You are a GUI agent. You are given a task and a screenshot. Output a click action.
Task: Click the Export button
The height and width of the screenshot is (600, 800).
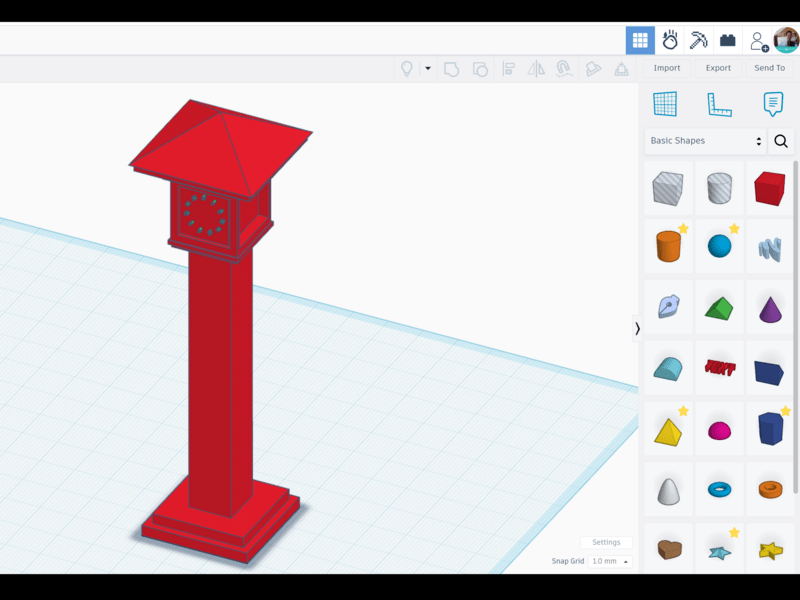718,68
